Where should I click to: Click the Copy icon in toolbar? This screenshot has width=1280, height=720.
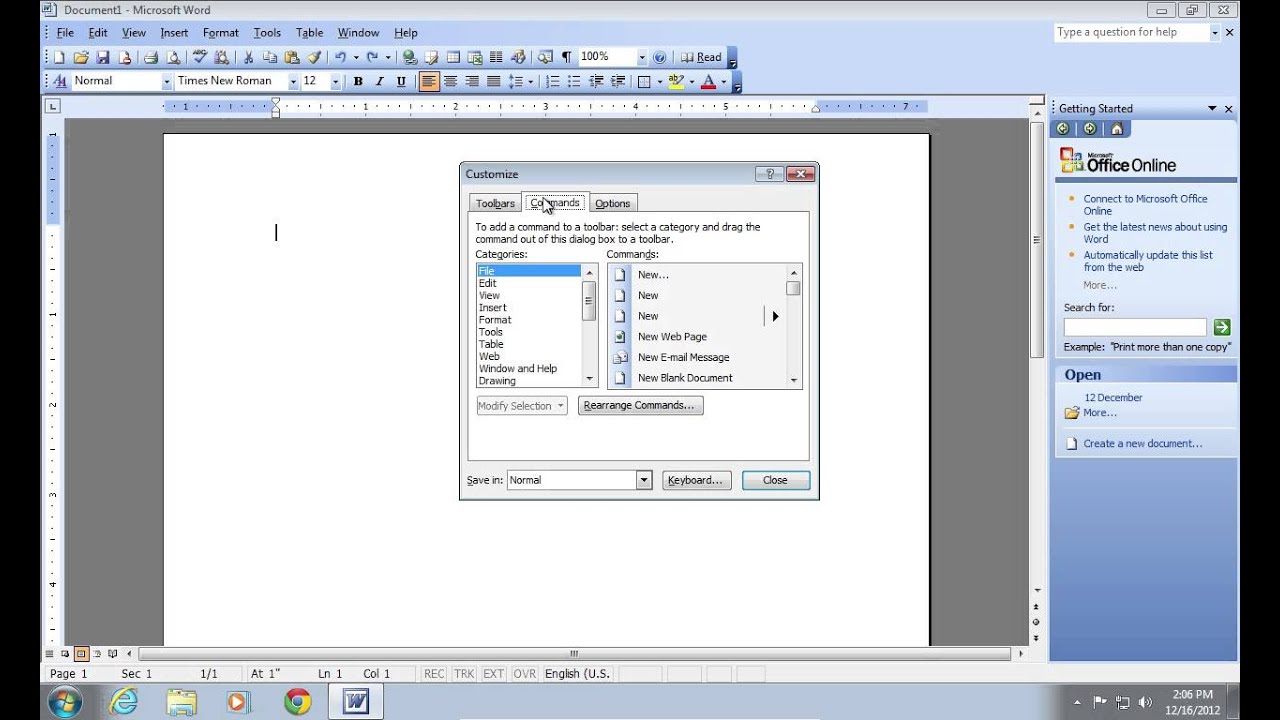click(270, 58)
